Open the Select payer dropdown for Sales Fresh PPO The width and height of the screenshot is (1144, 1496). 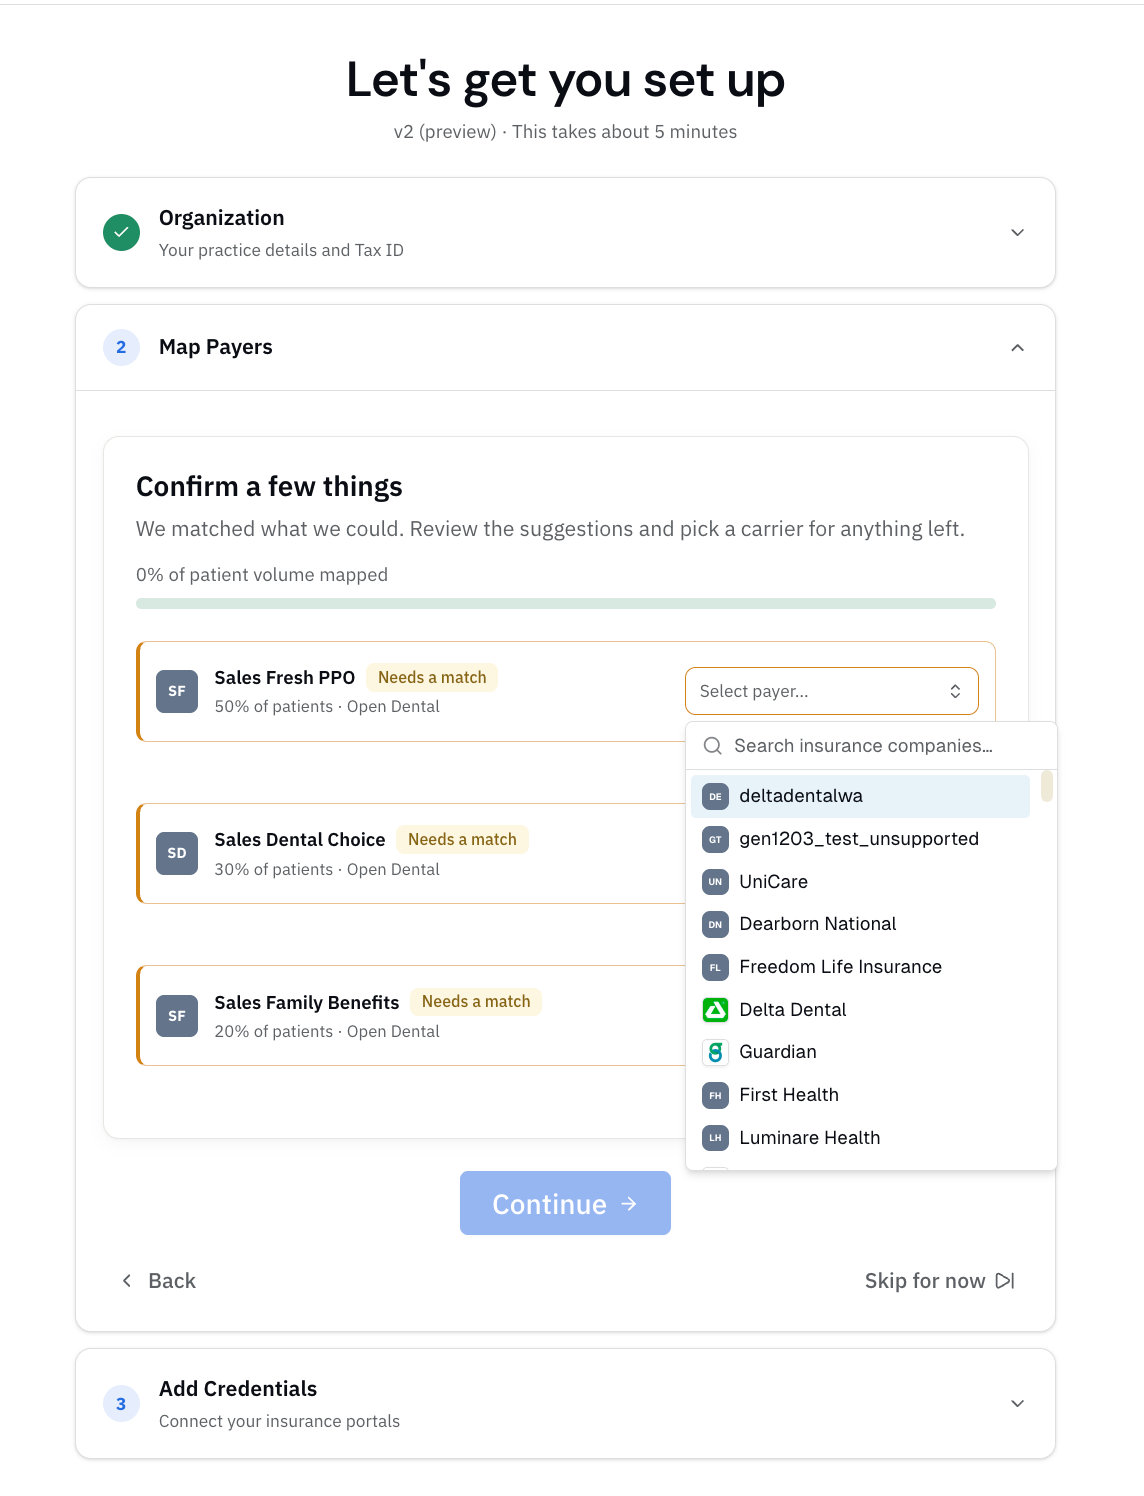(831, 691)
